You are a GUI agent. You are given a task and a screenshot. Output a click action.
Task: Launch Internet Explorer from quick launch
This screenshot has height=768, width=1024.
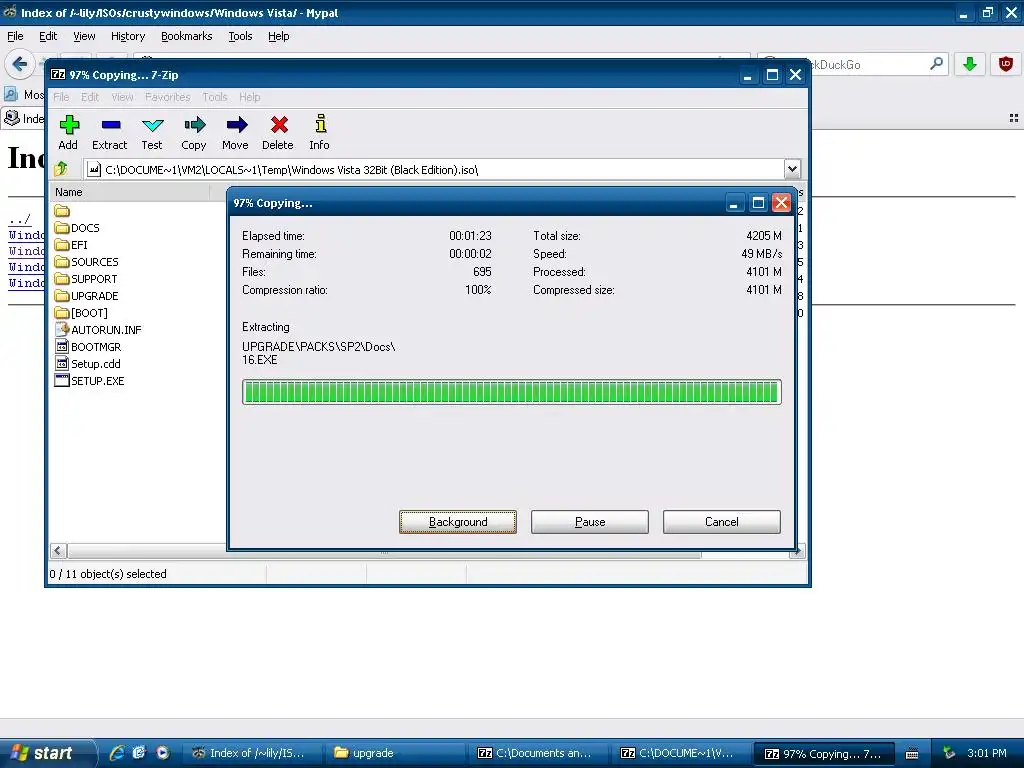coord(116,753)
